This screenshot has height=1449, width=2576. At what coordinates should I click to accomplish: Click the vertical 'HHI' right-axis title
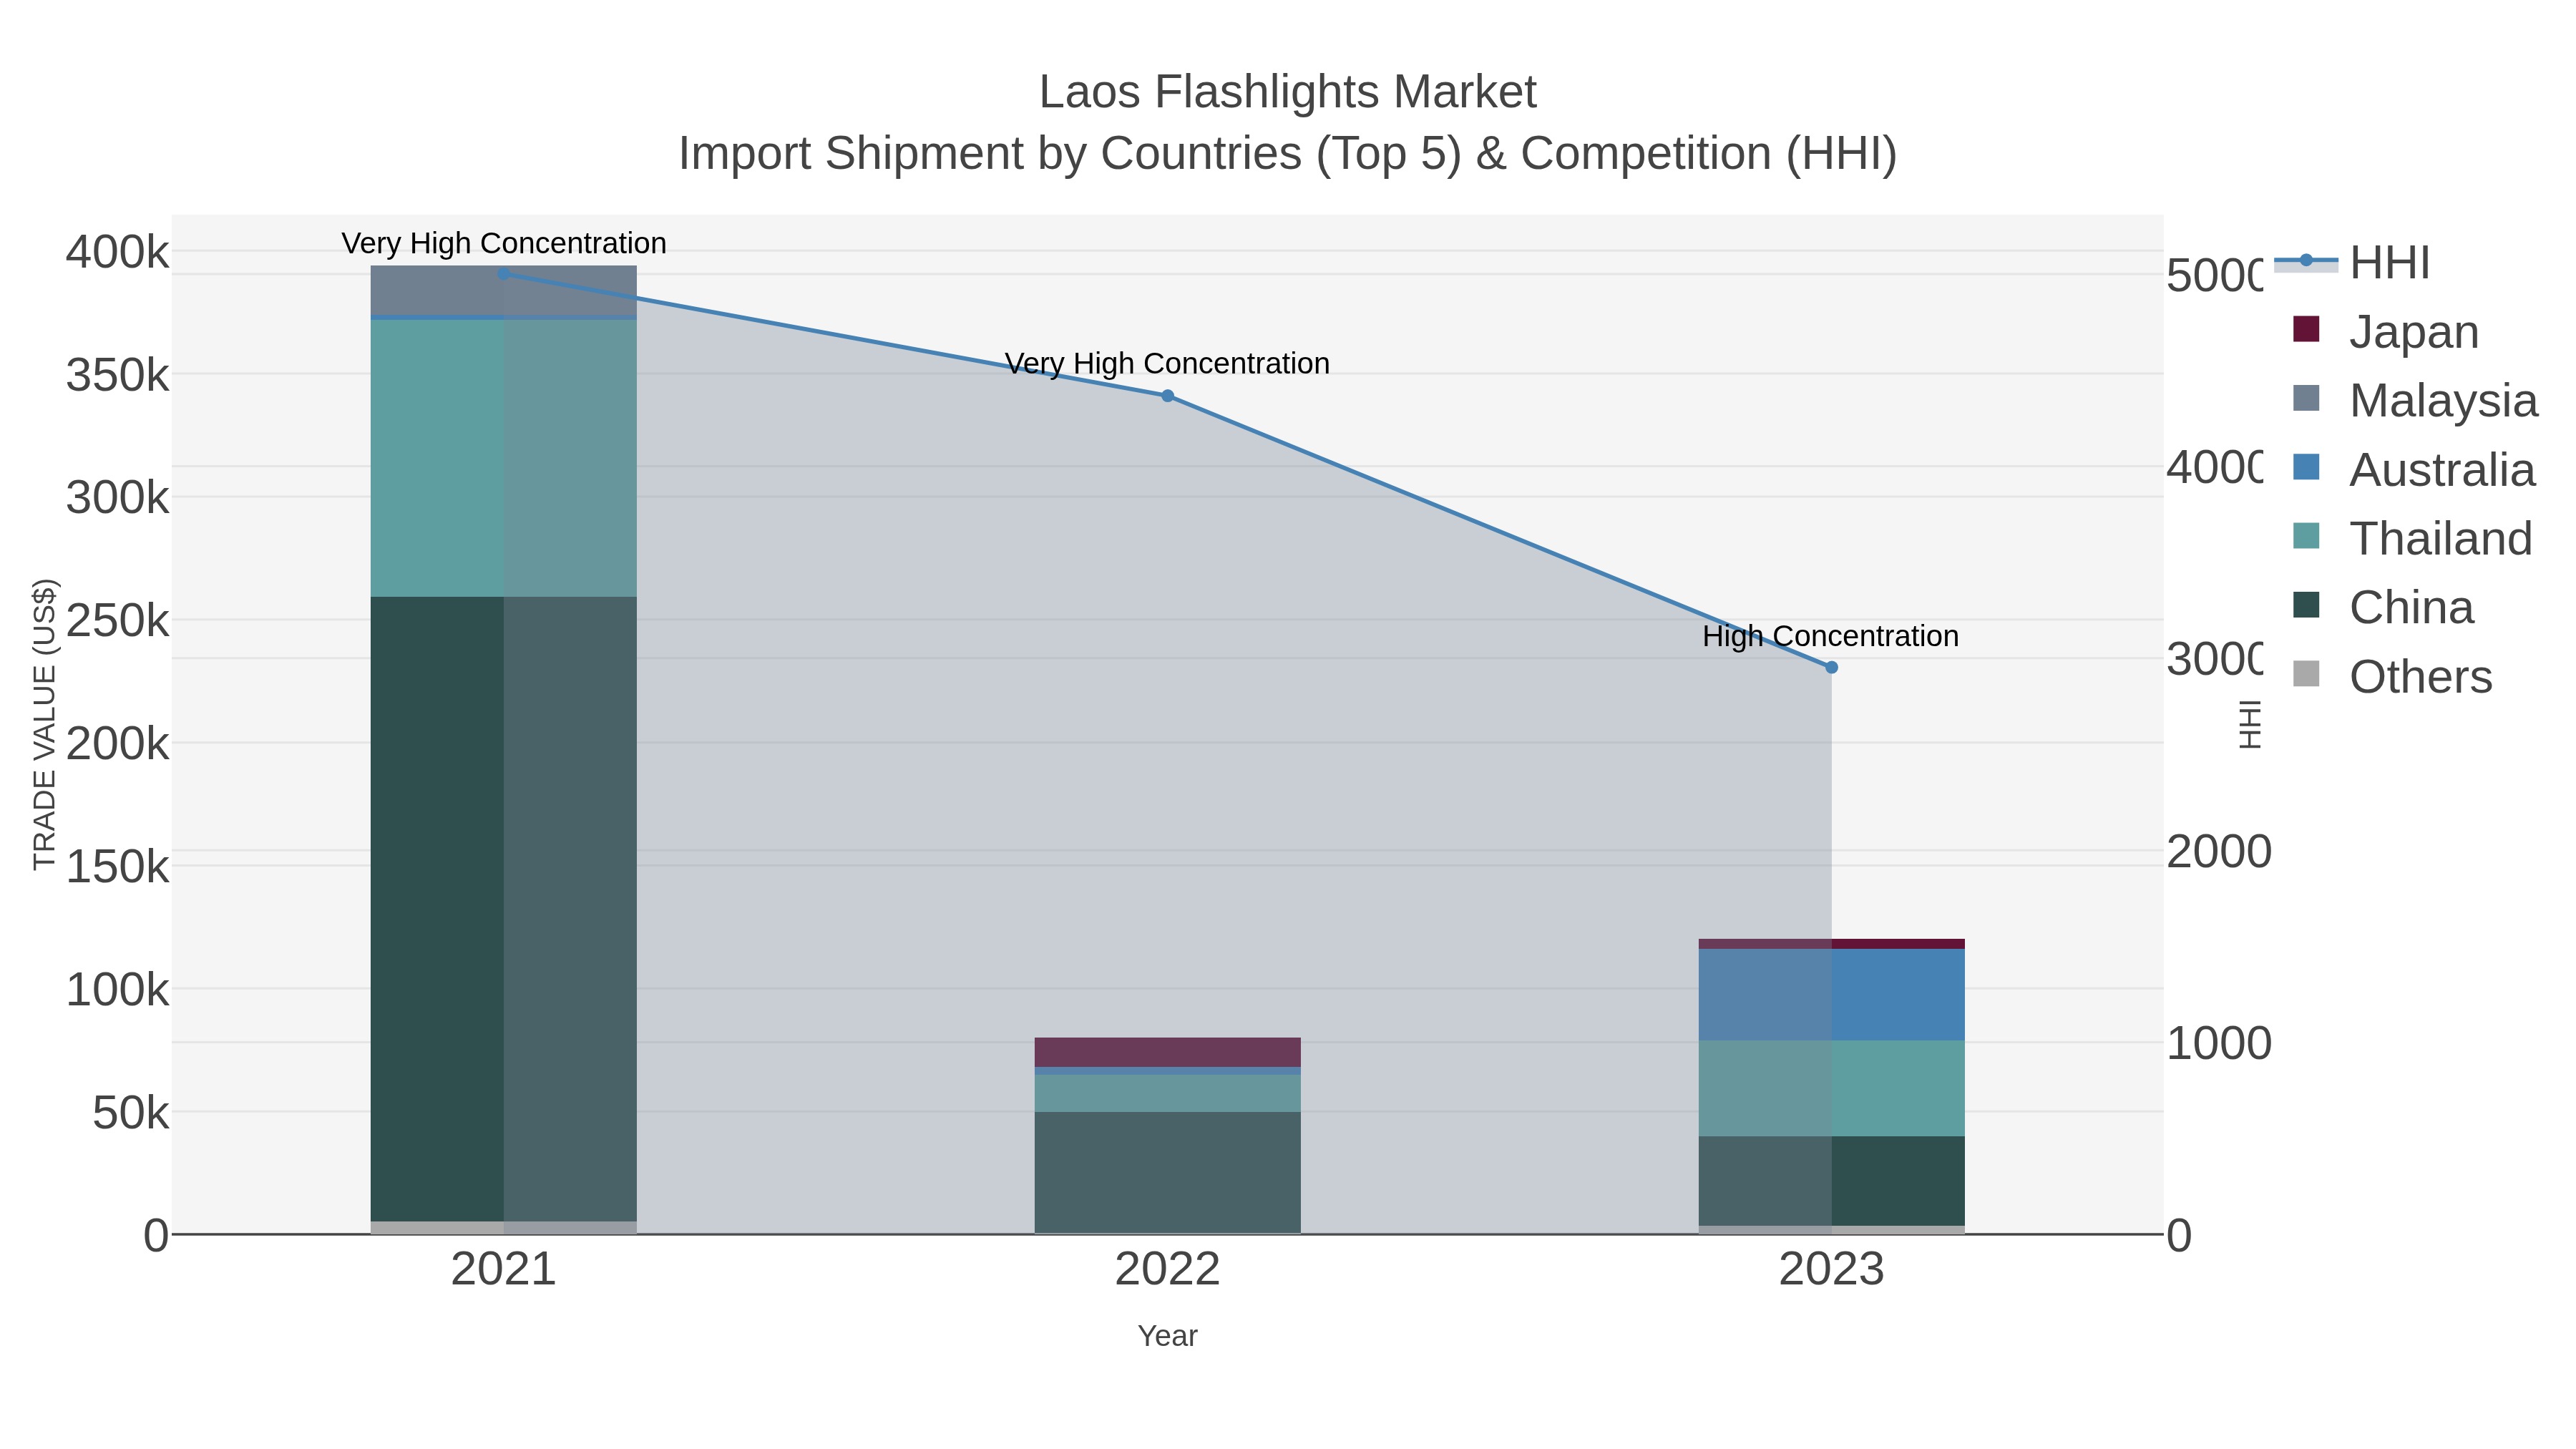(2250, 724)
